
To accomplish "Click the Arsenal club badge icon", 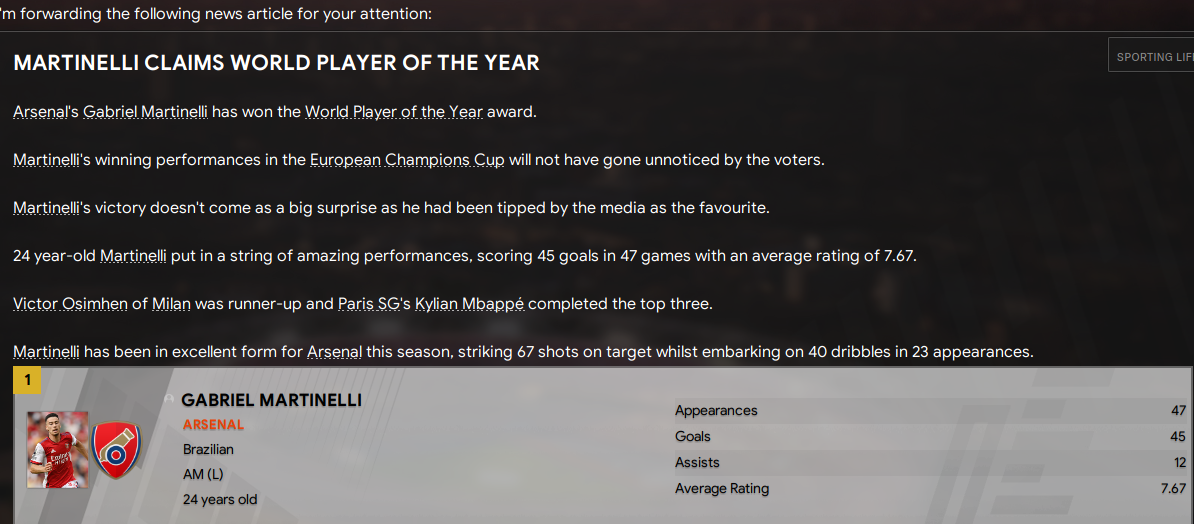I will coord(117,450).
